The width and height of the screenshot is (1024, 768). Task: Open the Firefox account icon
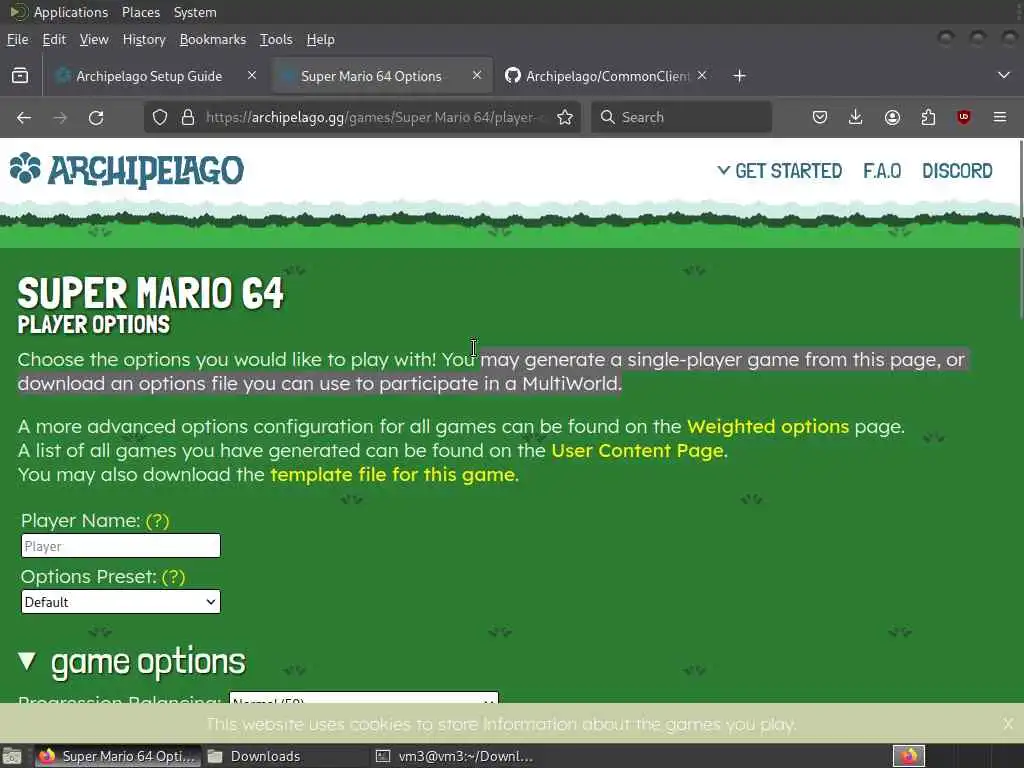(892, 118)
